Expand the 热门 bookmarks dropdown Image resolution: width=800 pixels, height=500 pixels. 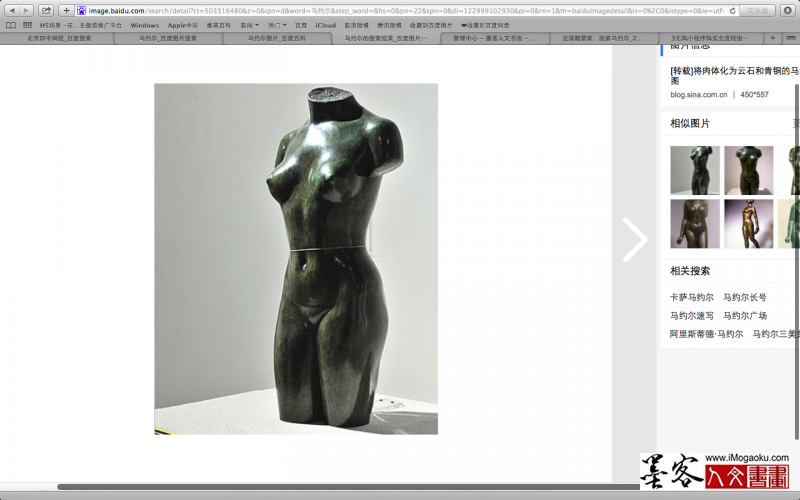[277, 25]
